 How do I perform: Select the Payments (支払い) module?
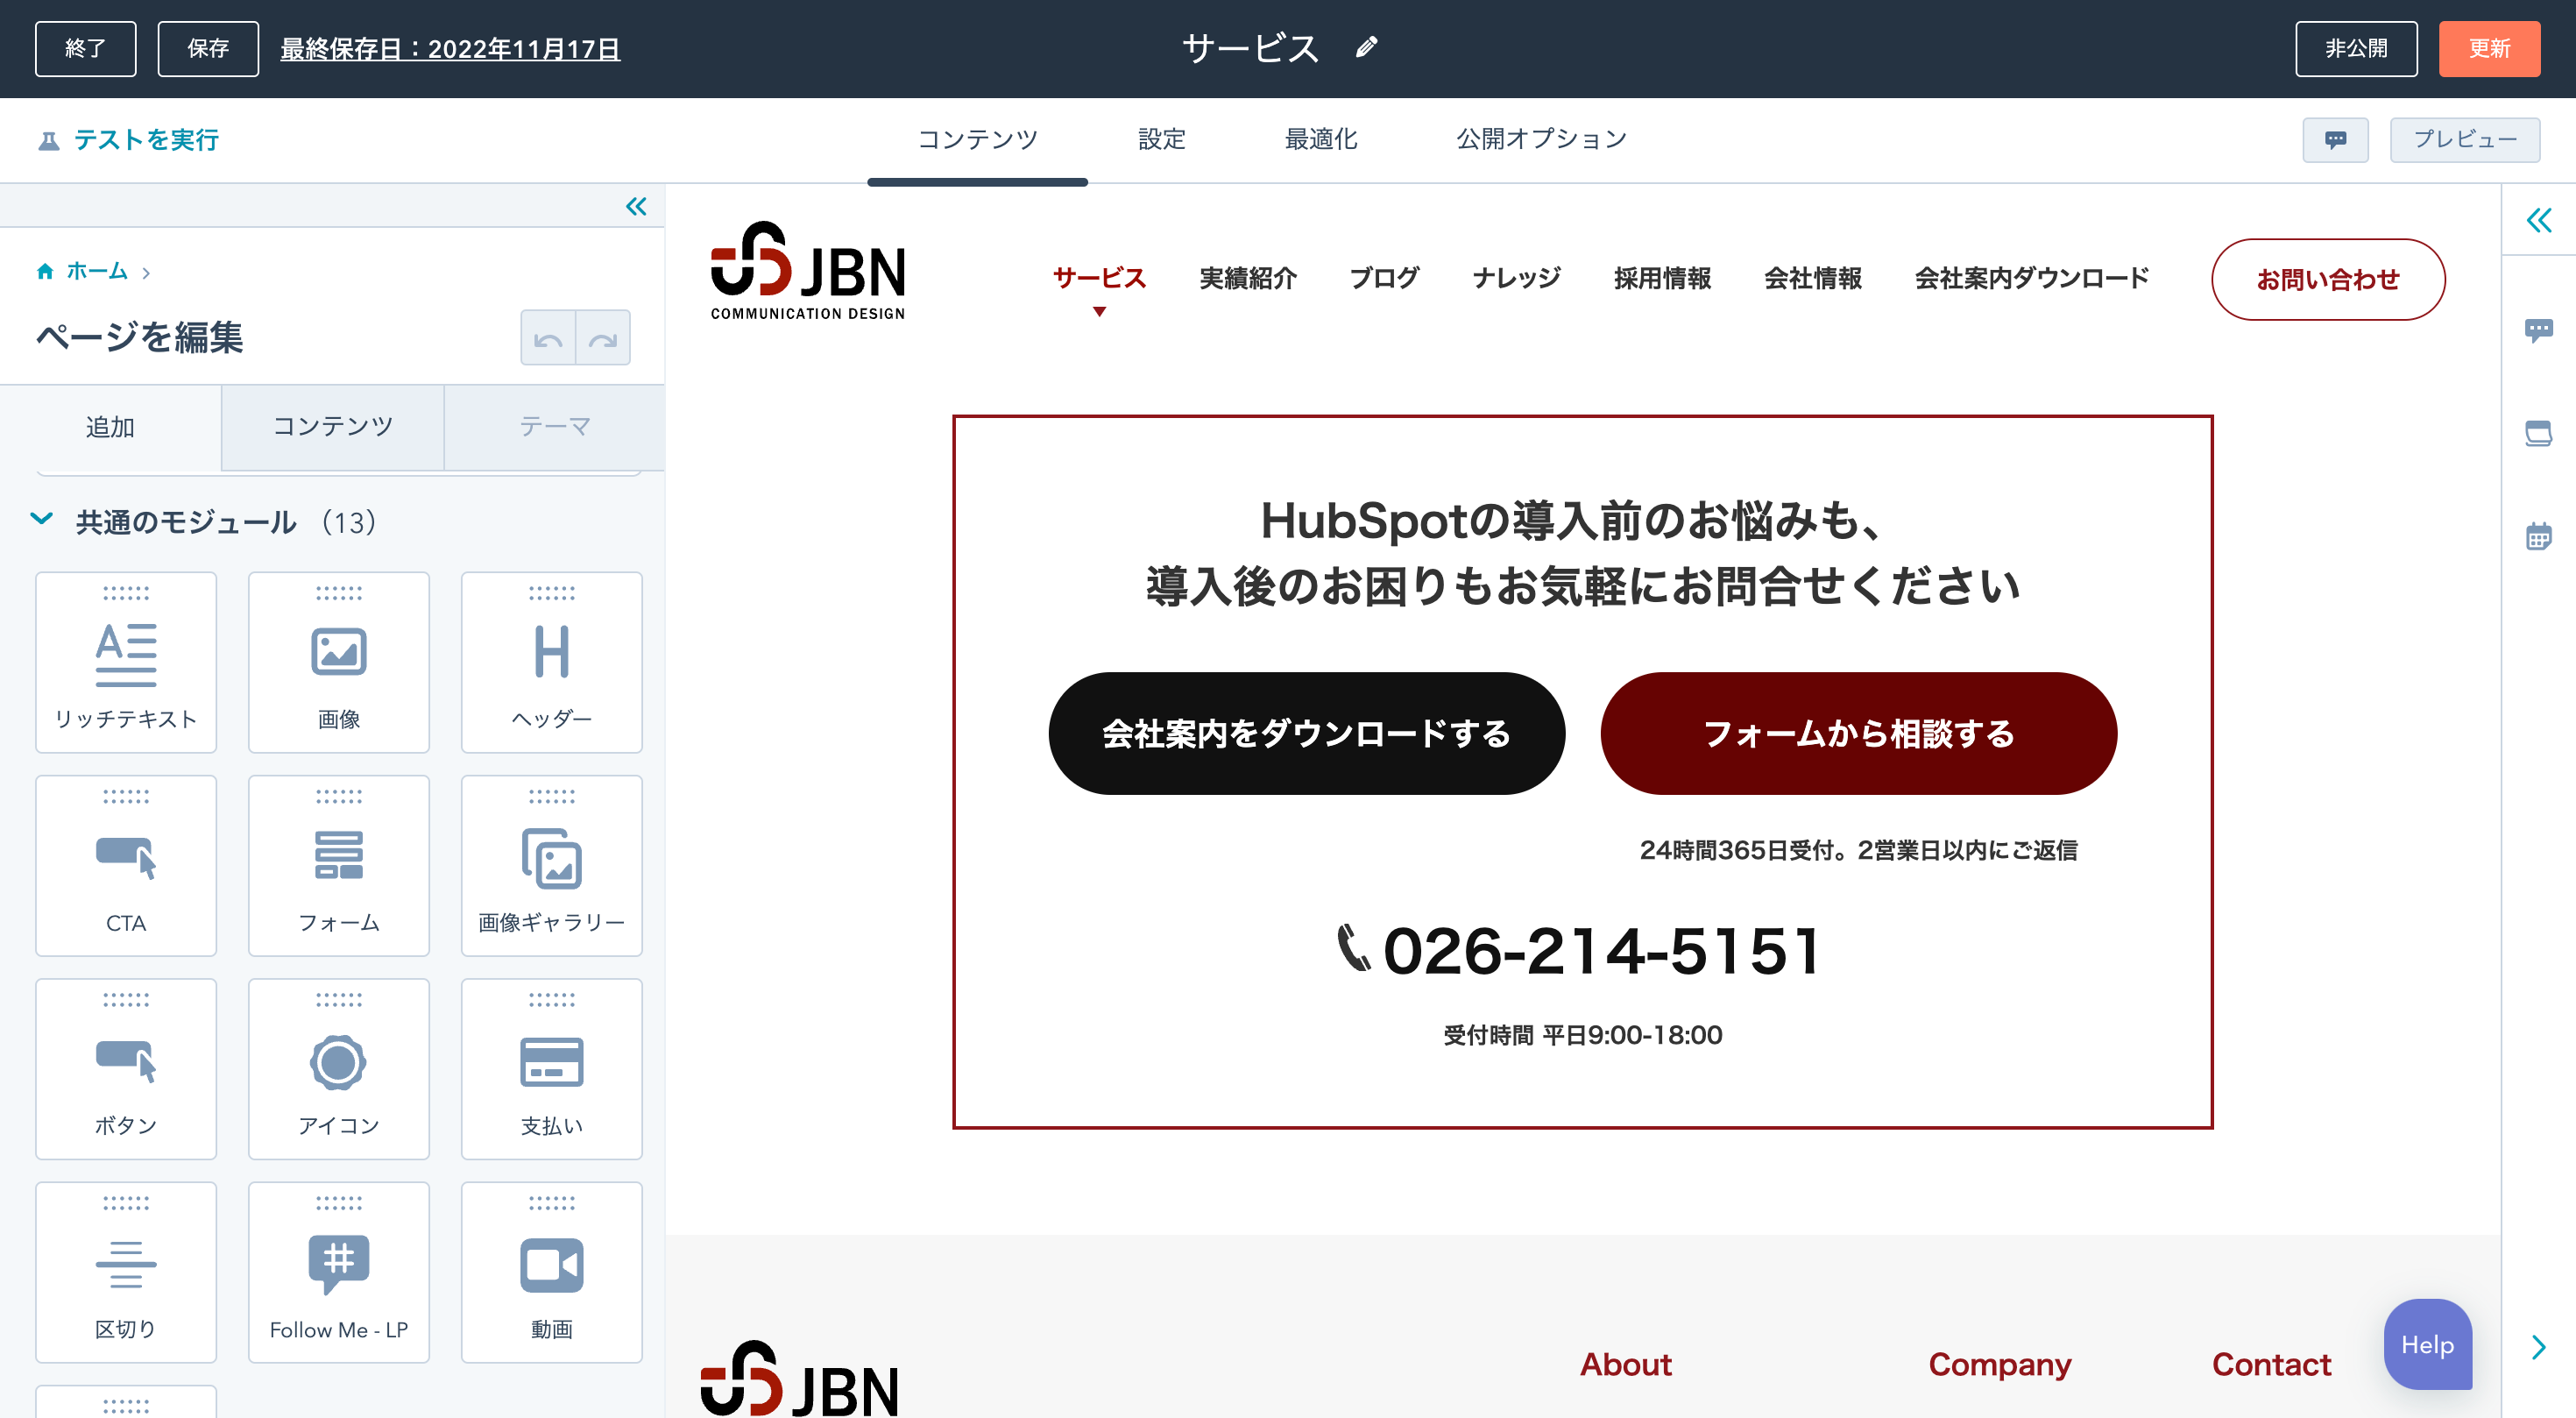pyautogui.click(x=552, y=1069)
